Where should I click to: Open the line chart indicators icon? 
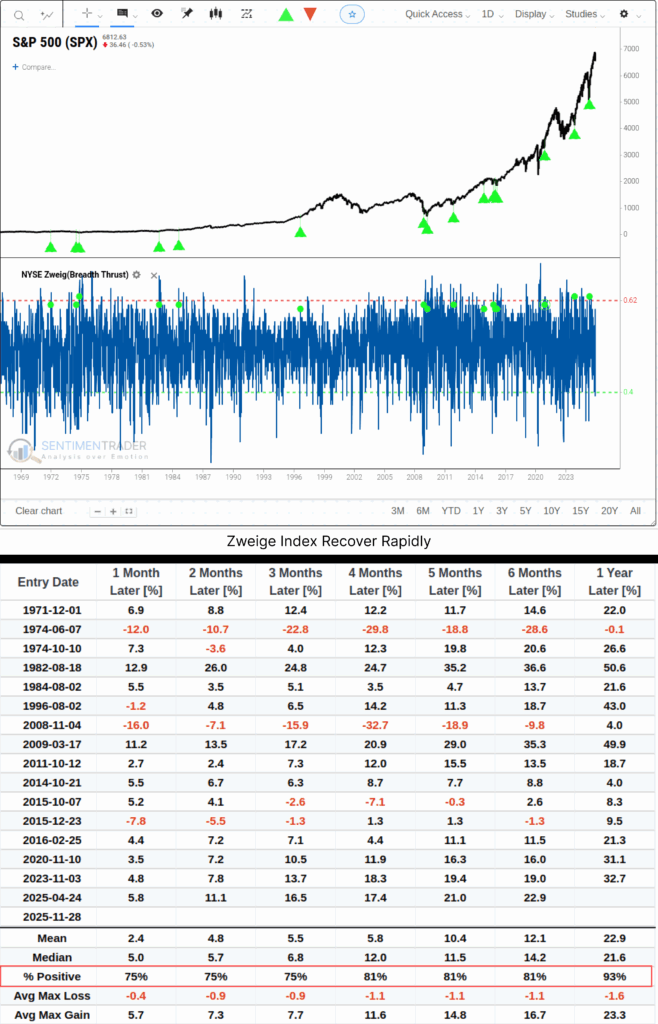(48, 14)
